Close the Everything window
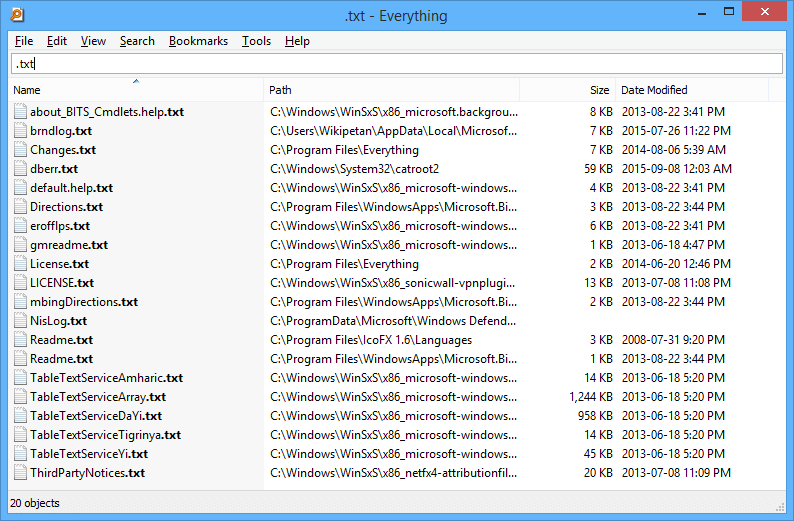The height and width of the screenshot is (521, 794). click(x=765, y=11)
